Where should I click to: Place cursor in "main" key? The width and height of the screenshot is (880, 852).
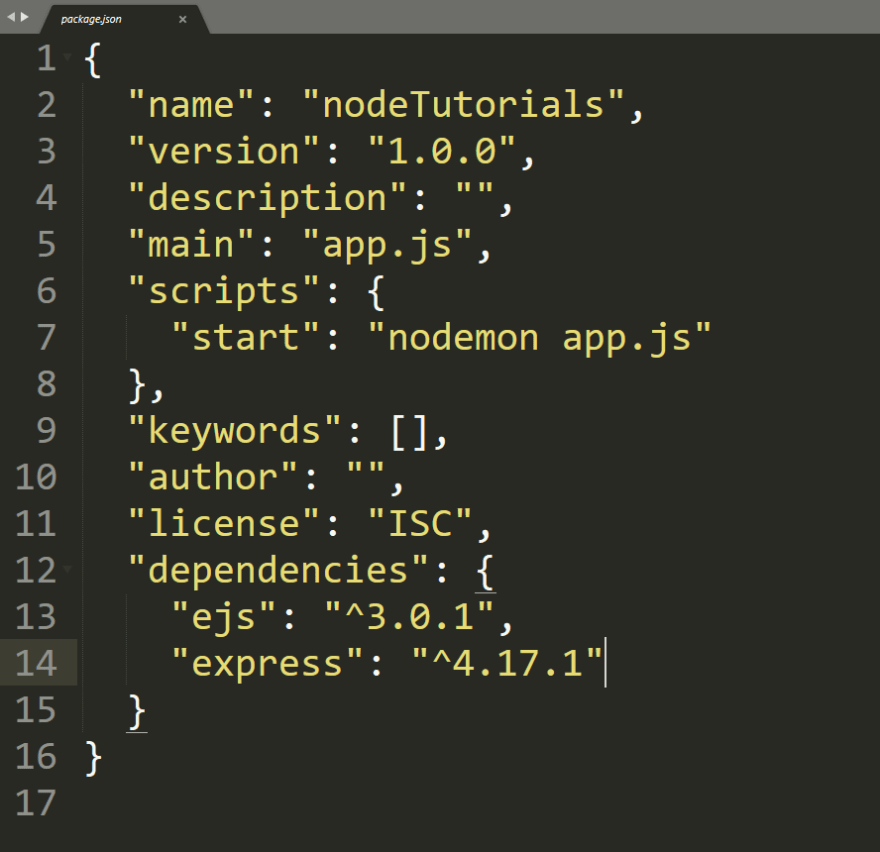(x=191, y=245)
